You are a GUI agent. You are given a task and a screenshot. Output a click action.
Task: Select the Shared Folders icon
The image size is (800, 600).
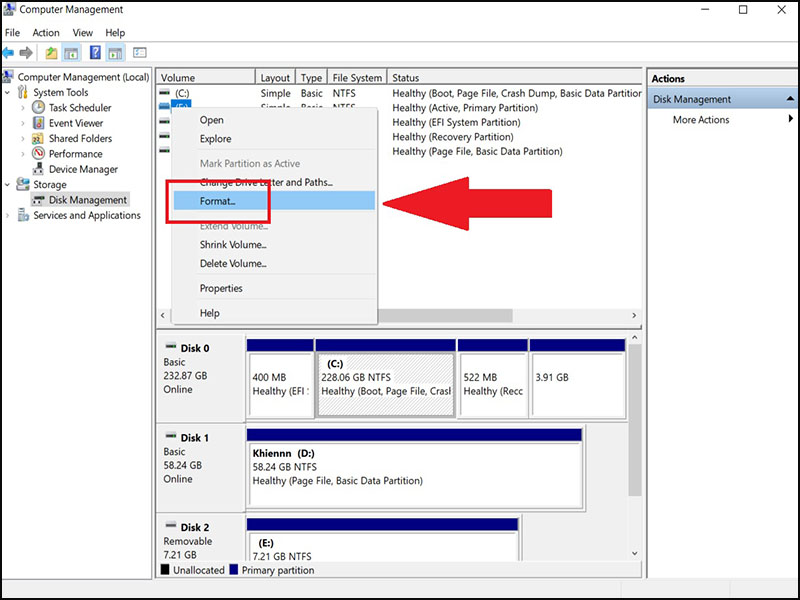pos(38,139)
